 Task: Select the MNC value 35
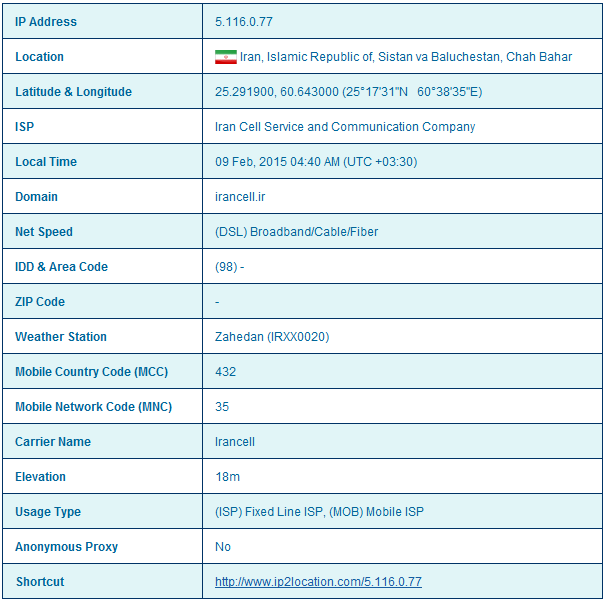pyautogui.click(x=222, y=407)
